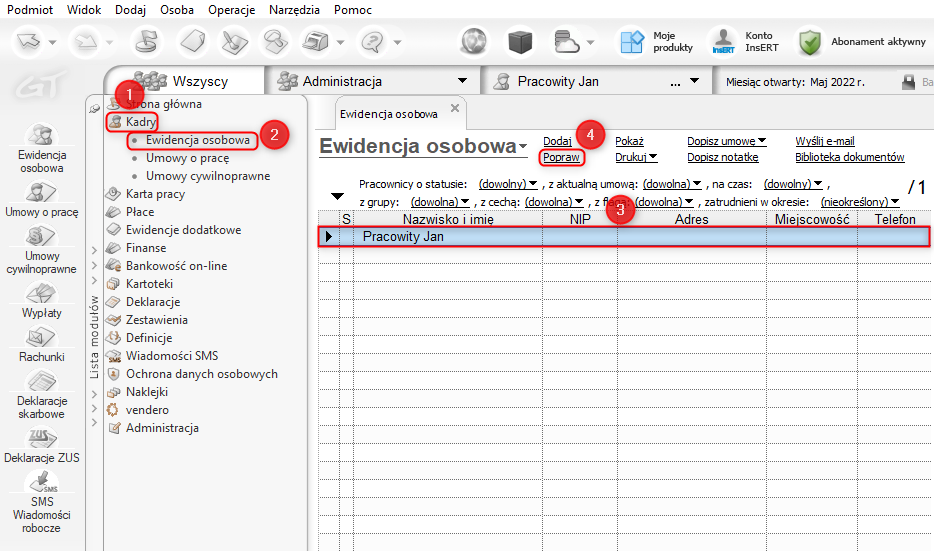Click the Pokaż link
This screenshot has width=934, height=551.
pyautogui.click(x=629, y=141)
